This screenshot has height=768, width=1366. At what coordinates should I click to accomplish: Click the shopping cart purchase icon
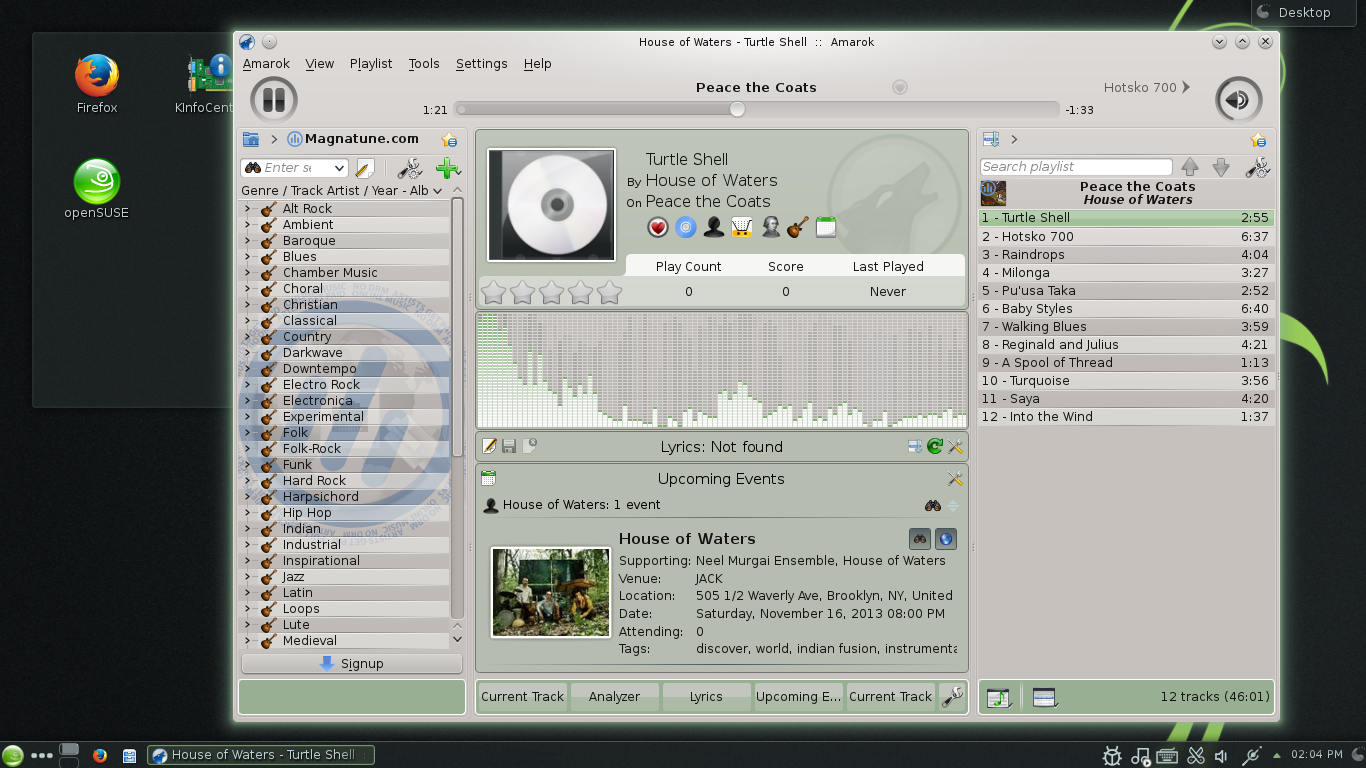[x=741, y=228]
